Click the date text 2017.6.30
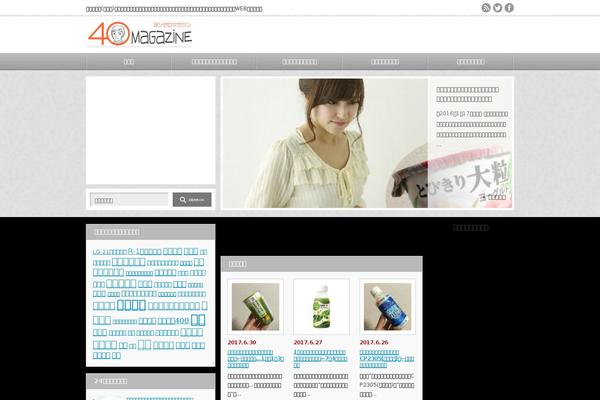 242,342
